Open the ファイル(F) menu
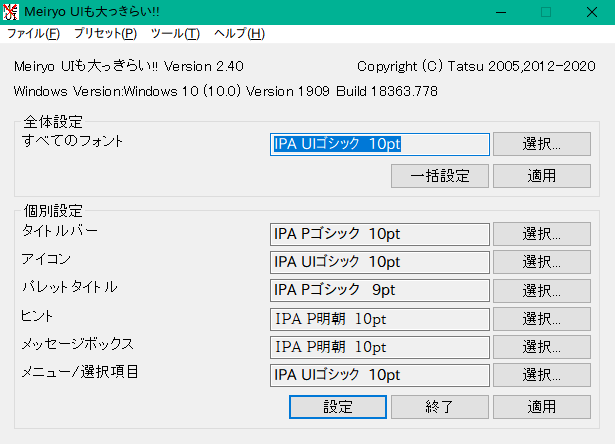 33,34
